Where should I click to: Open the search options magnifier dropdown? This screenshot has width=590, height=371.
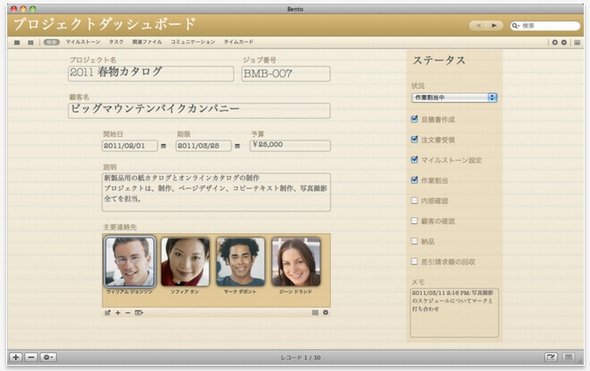tap(515, 26)
